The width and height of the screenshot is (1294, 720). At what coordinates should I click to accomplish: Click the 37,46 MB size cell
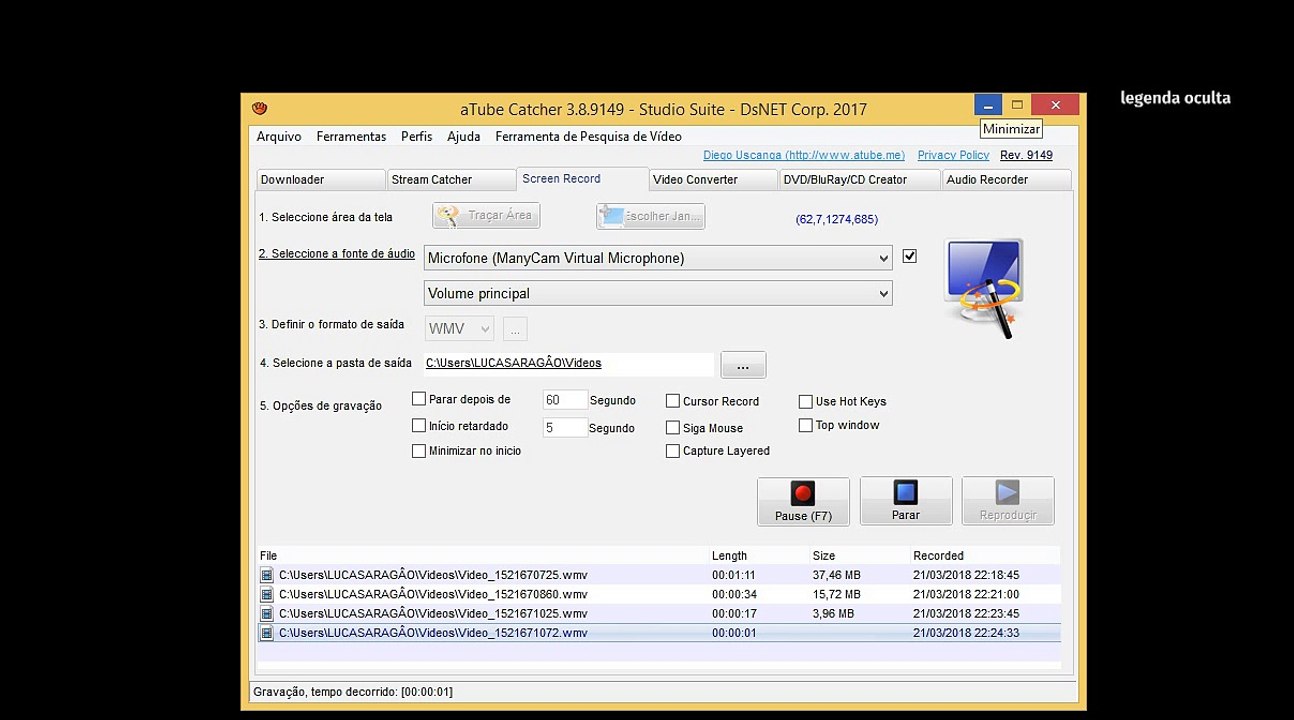click(x=837, y=575)
